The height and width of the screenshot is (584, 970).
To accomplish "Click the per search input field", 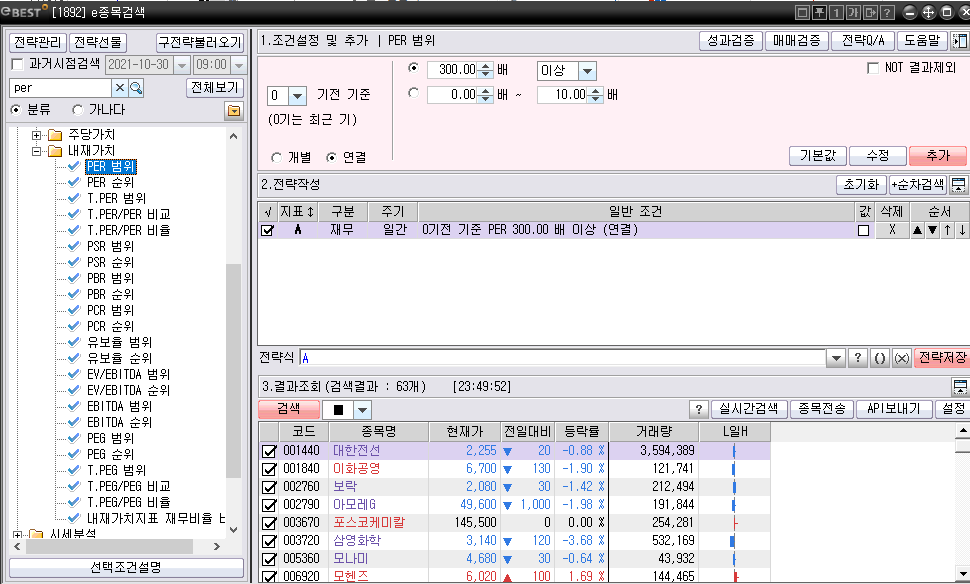I will tap(61, 88).
